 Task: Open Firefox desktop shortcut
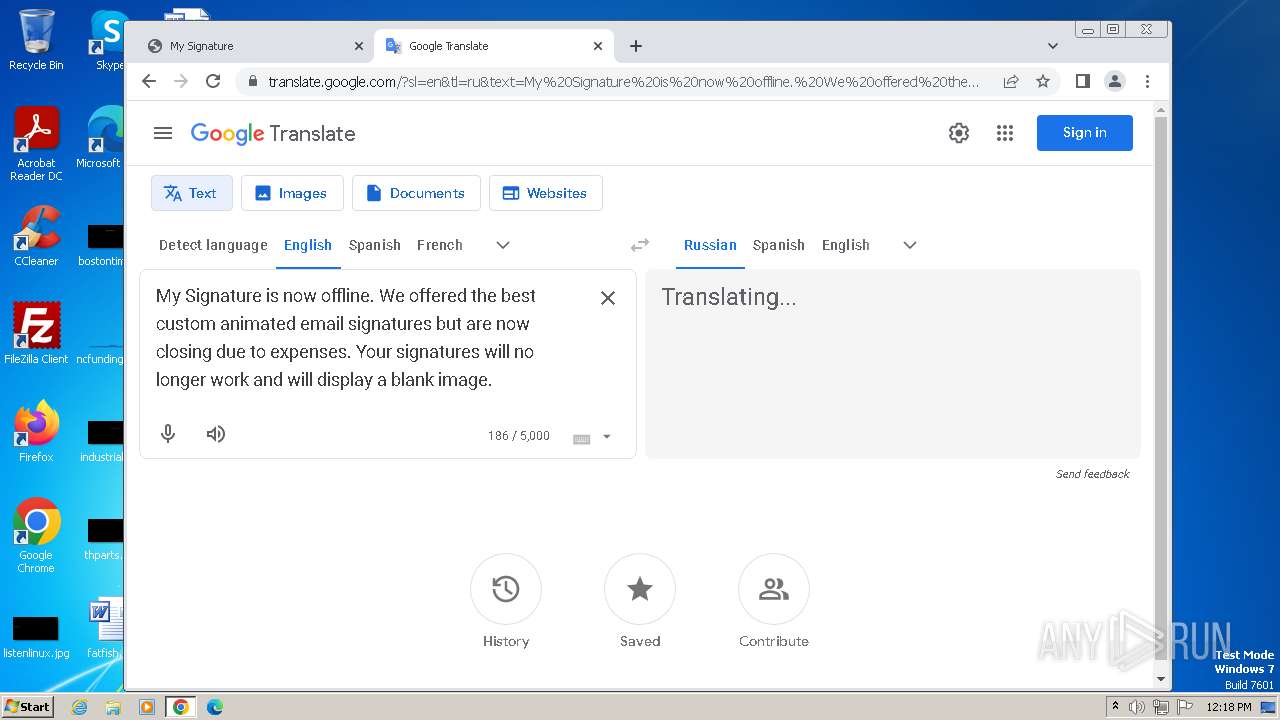click(36, 431)
